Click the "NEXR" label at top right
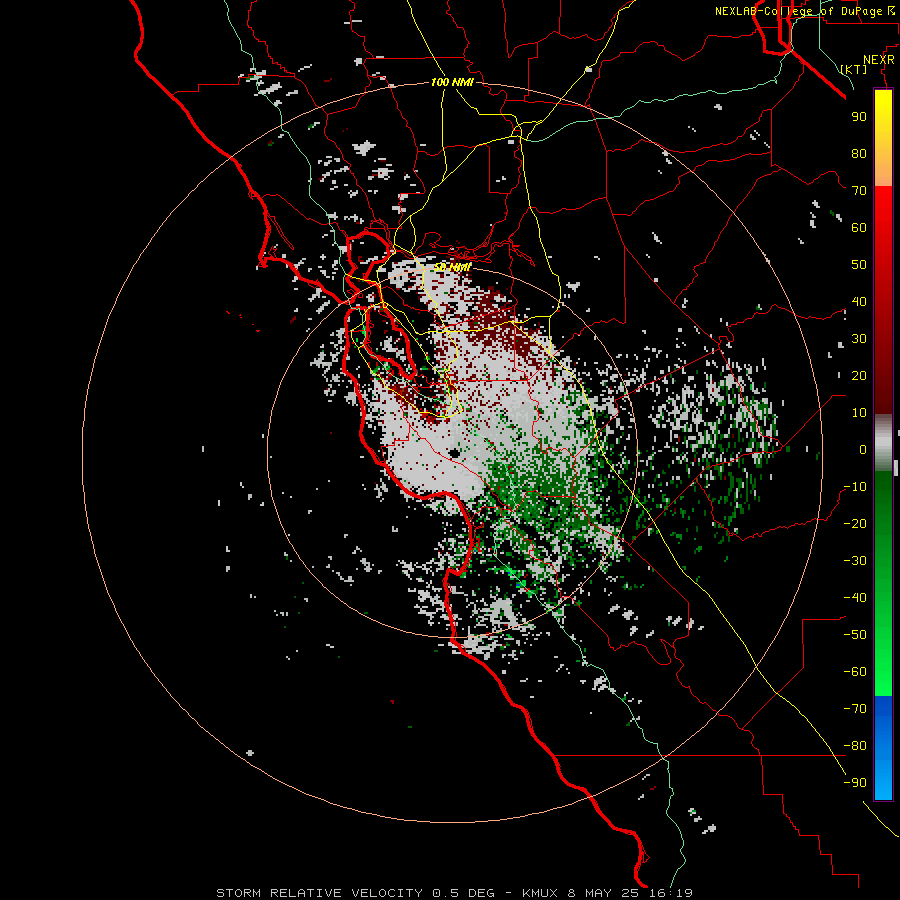The width and height of the screenshot is (900, 900). 879,60
